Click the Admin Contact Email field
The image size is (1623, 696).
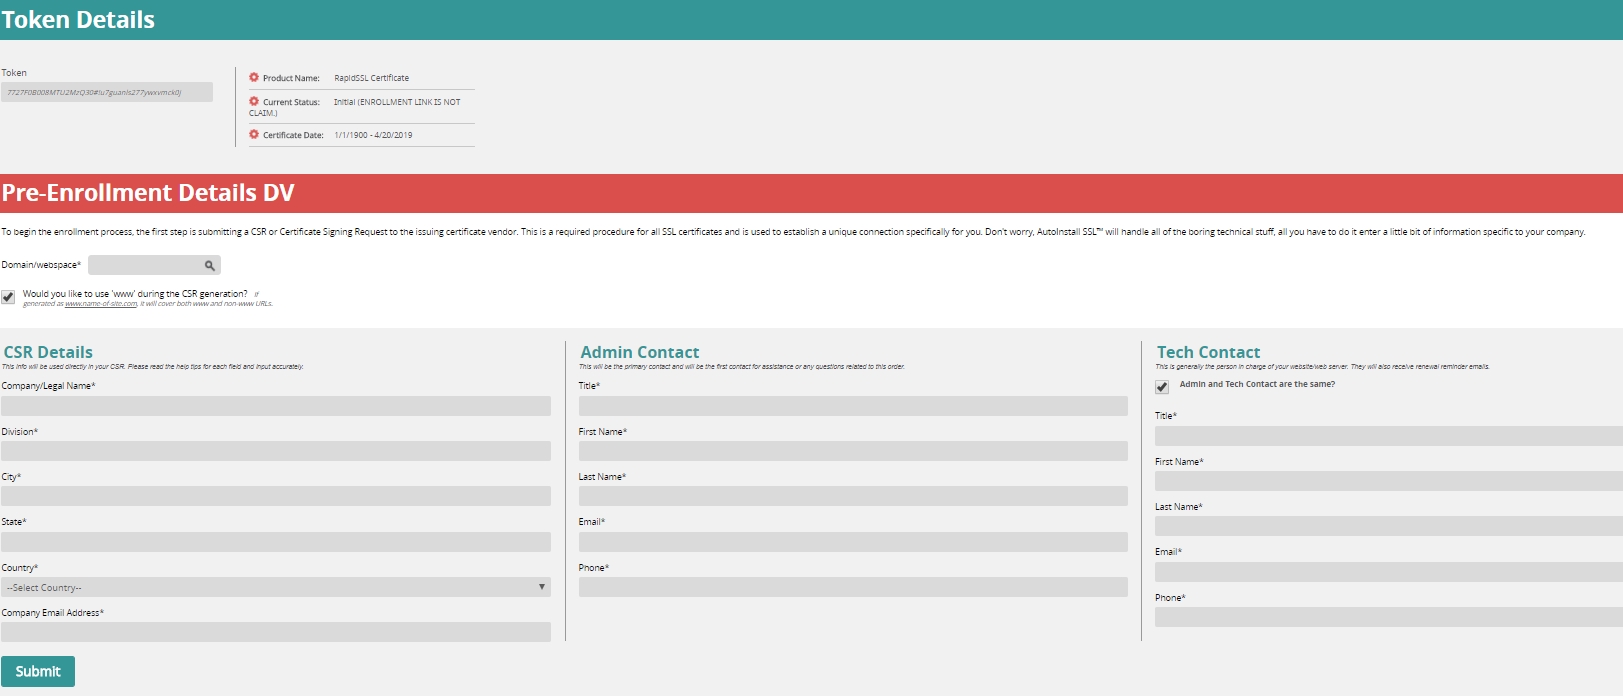(853, 542)
